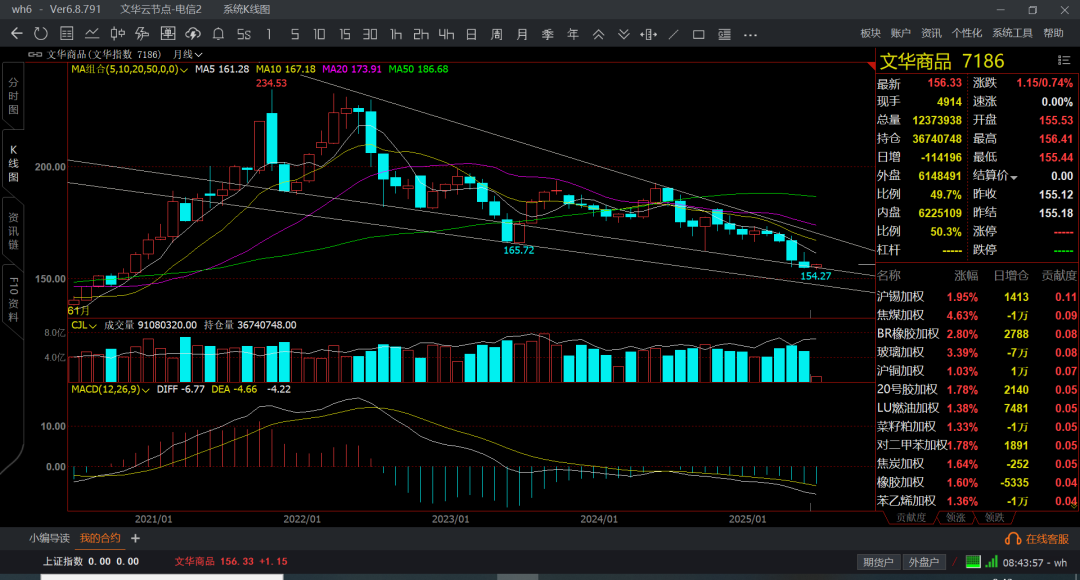This screenshot has height=580, width=1080.
Task: Select the line drawing tool icon
Action: click(674, 33)
